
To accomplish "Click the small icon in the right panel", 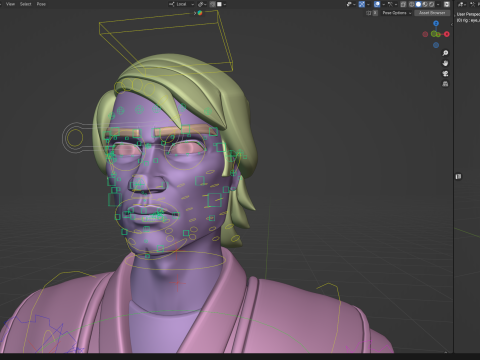I will coord(459,176).
